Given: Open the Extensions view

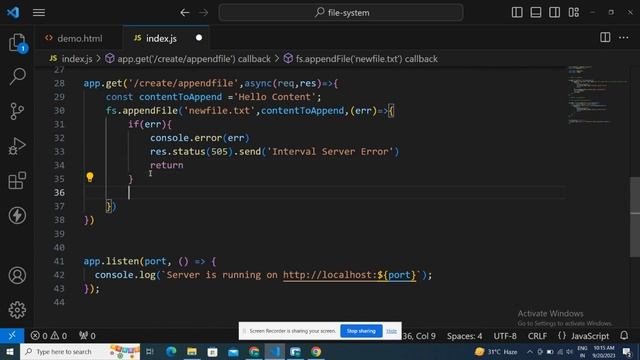Looking at the screenshot, I should click(17, 180).
